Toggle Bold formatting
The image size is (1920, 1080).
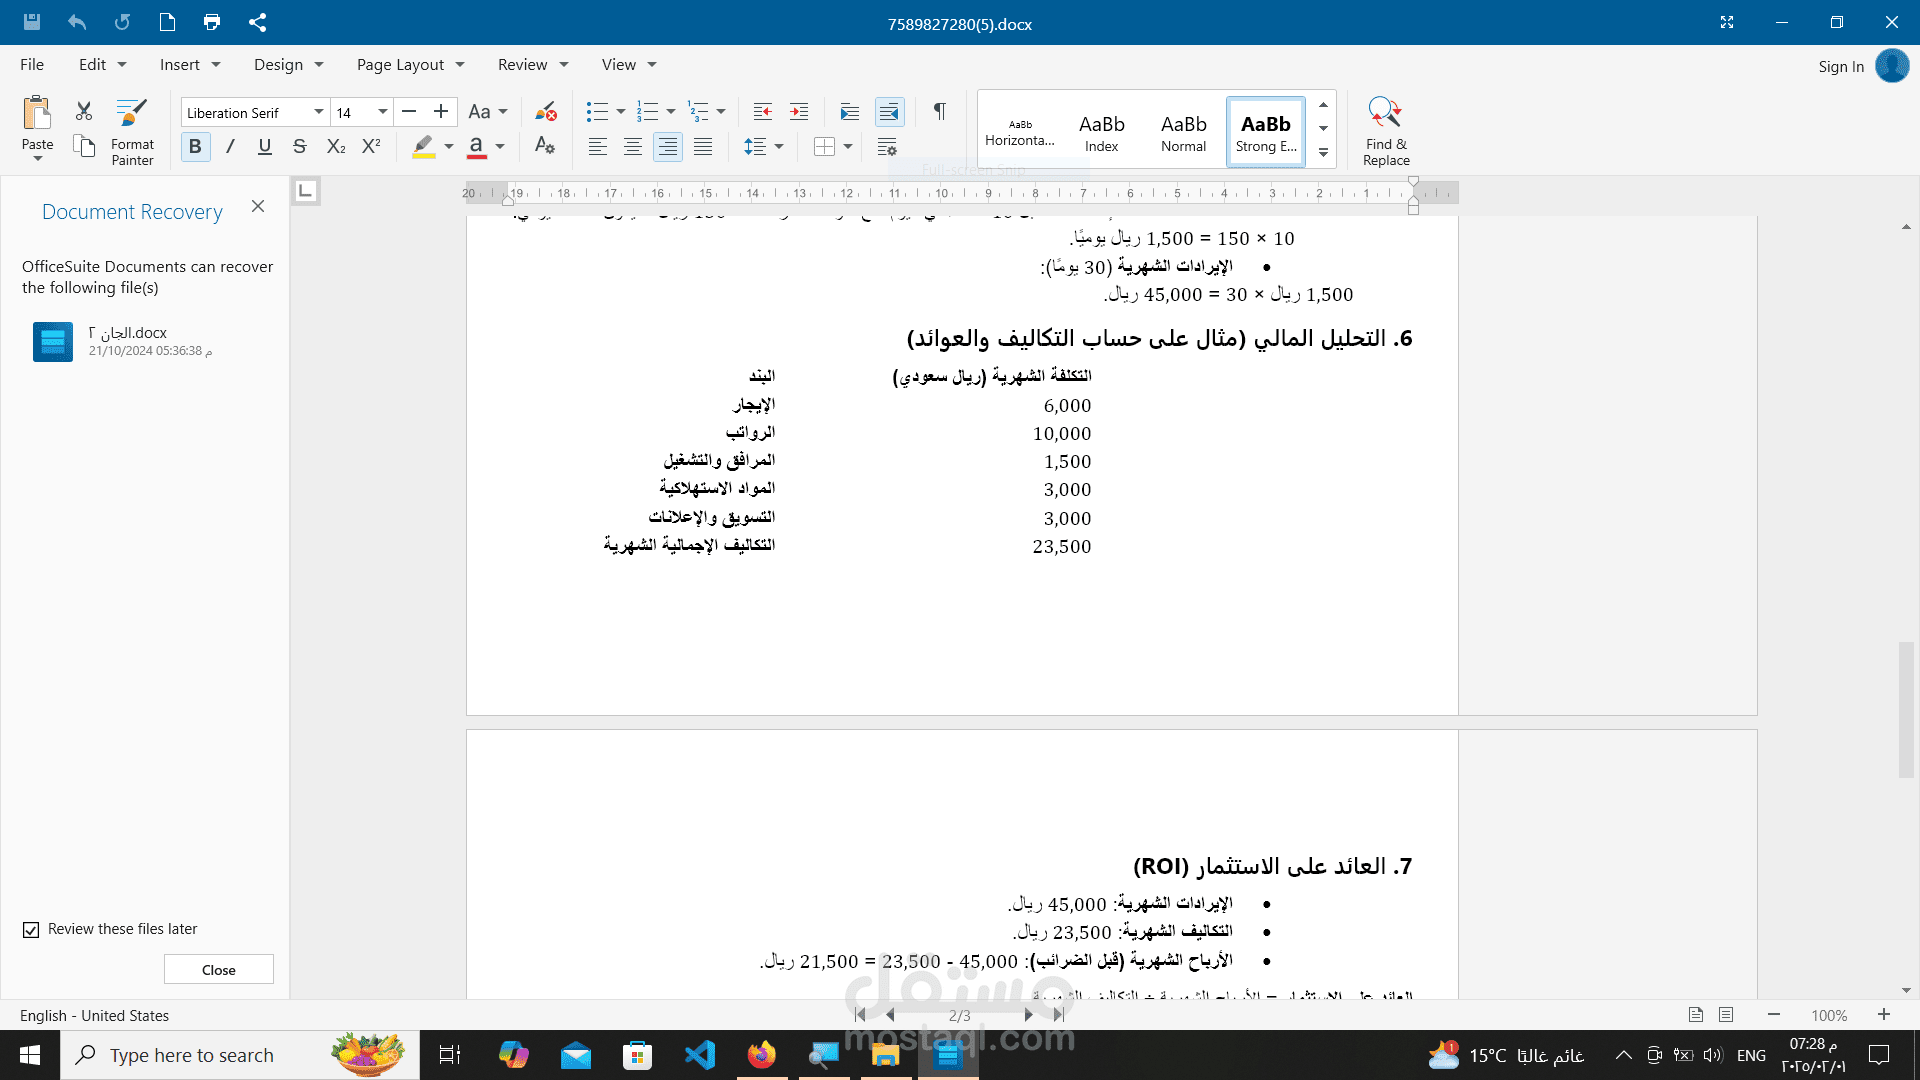(x=195, y=147)
